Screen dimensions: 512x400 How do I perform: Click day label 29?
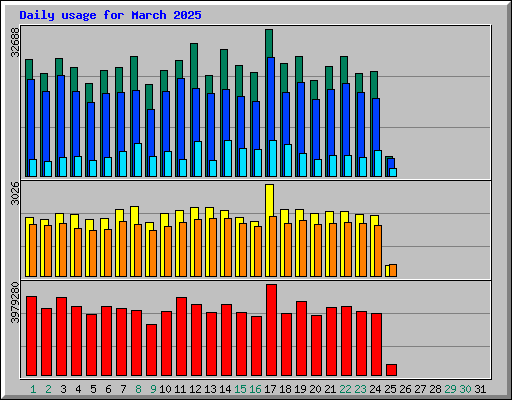click(450, 389)
